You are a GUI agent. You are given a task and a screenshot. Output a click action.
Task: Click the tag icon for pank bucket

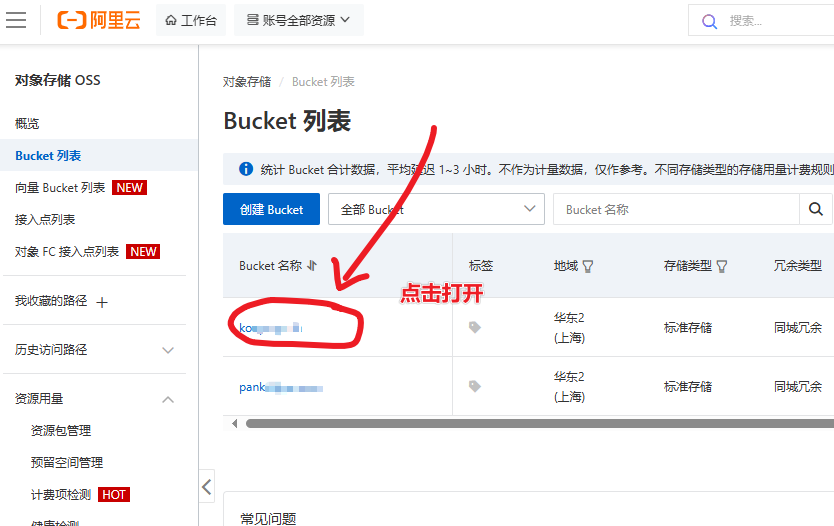475,386
